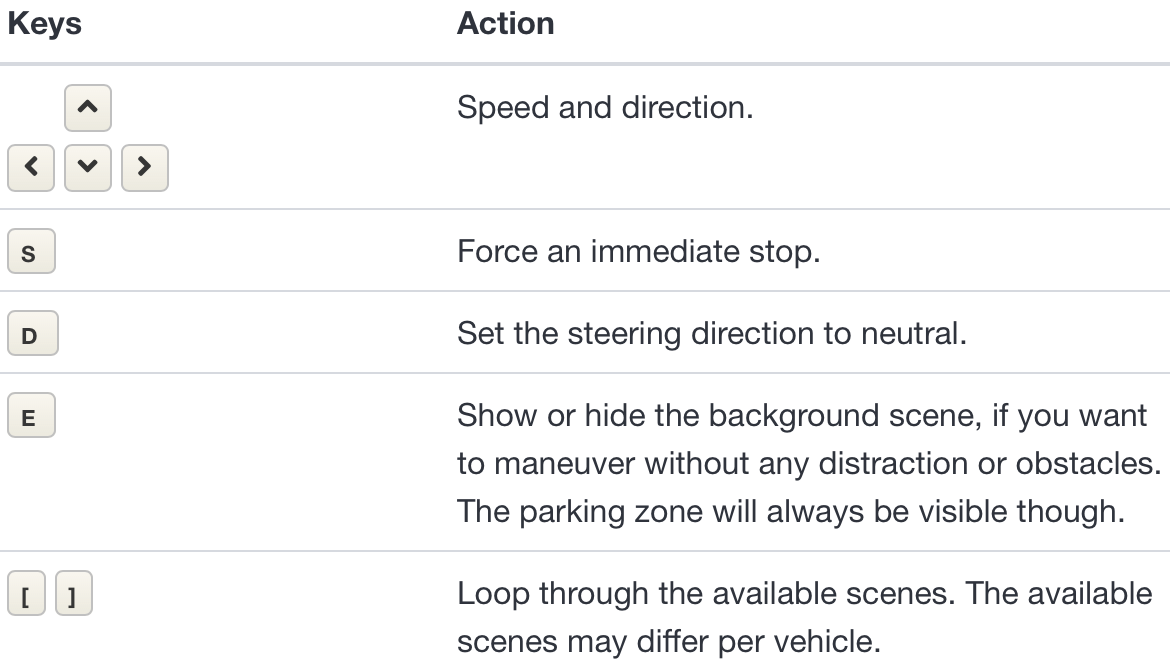Screen dimensions: 1170x666
Task: Click the left arrow key icon
Action: tap(31, 168)
